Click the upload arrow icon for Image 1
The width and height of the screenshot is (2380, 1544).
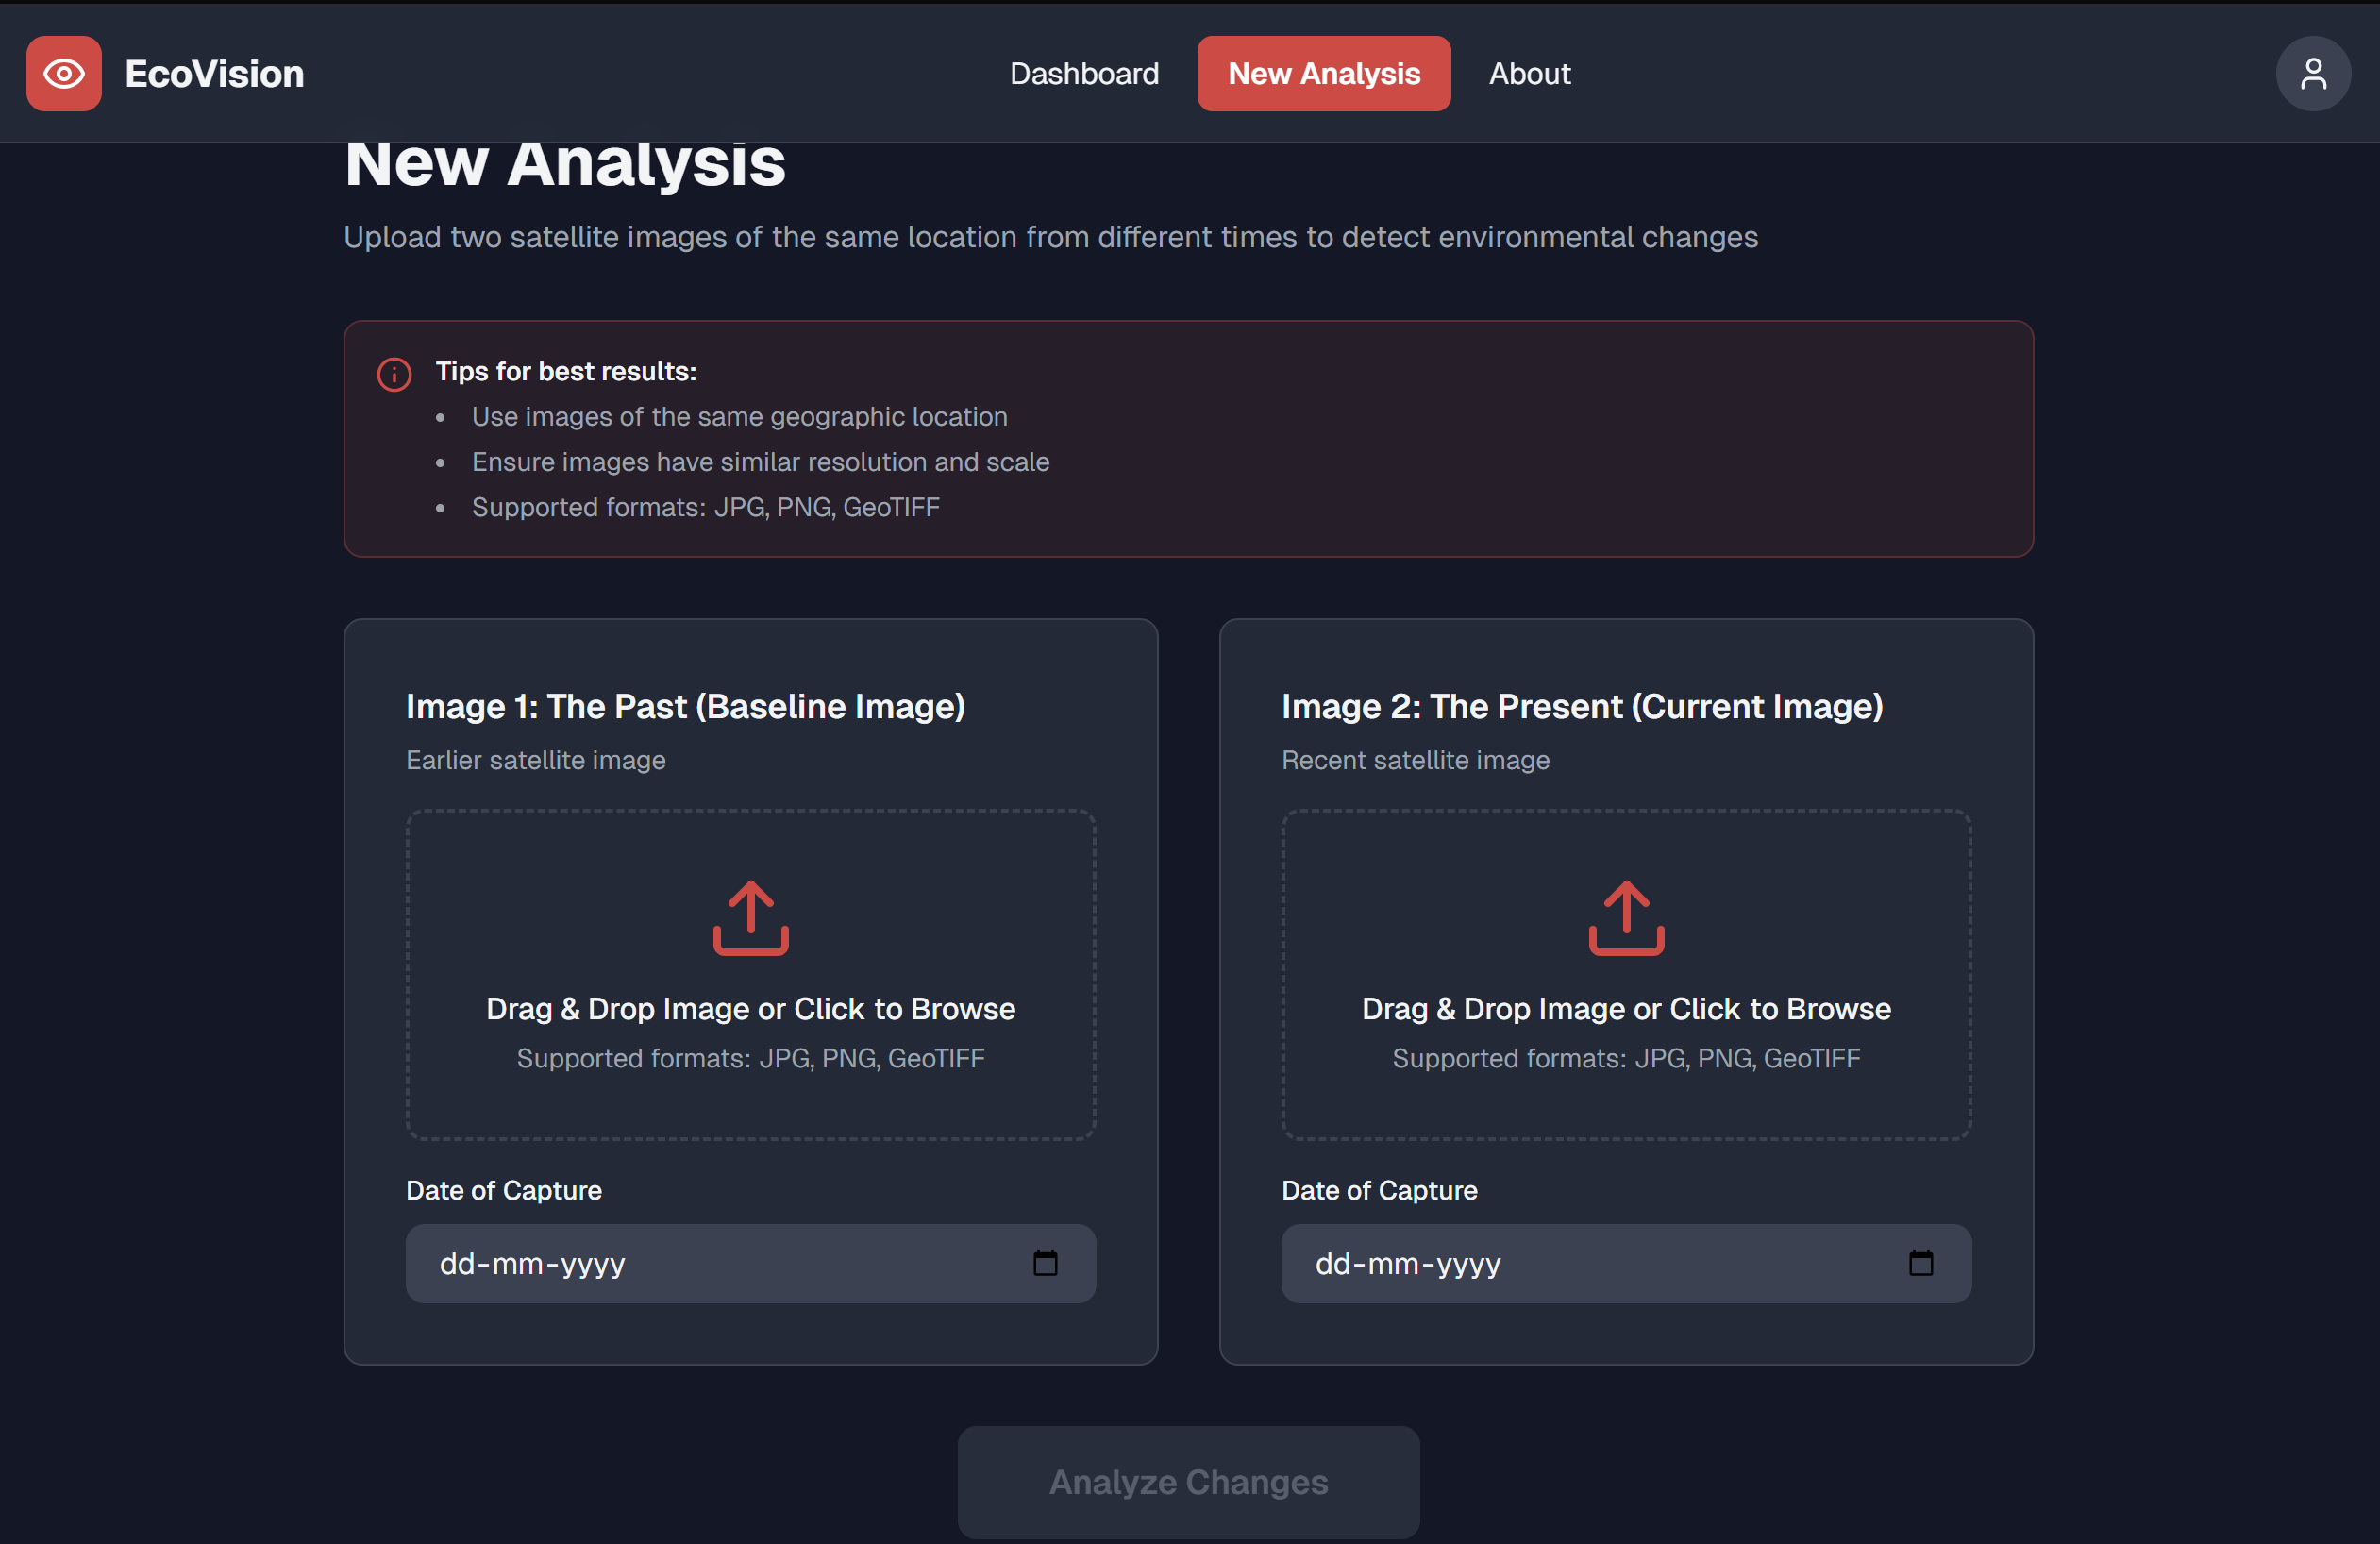[750, 917]
